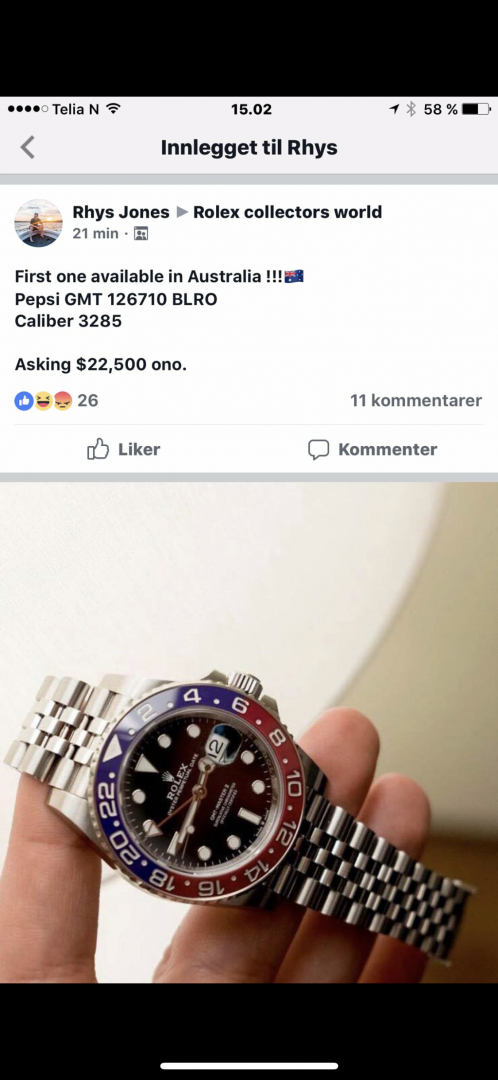
Task: Click the group privacy icon beside 21 min
Action: [141, 233]
